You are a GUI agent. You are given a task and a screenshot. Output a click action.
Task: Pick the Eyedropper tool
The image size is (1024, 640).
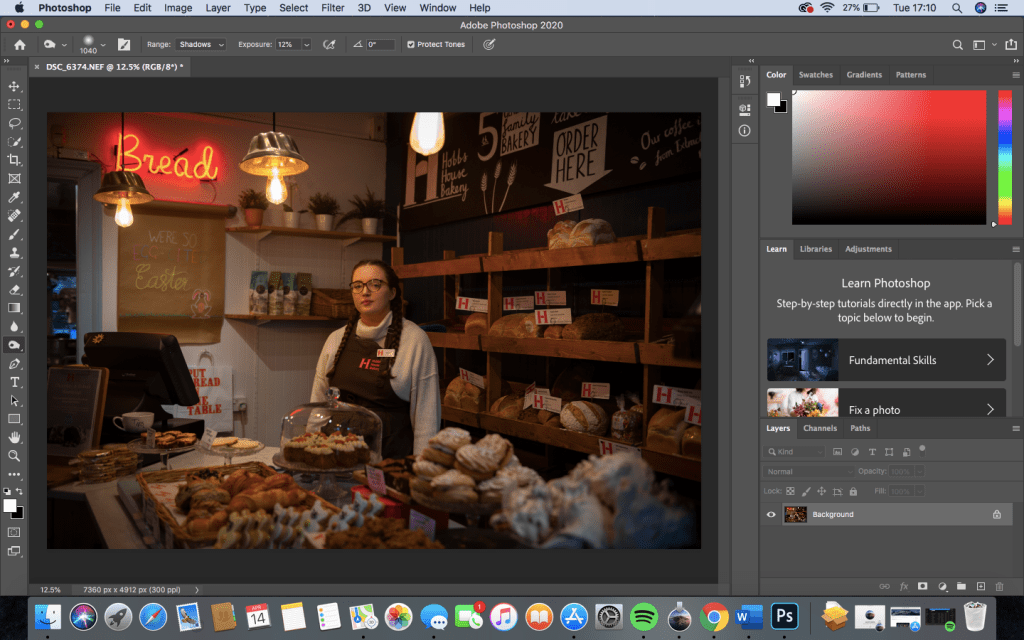click(x=14, y=197)
